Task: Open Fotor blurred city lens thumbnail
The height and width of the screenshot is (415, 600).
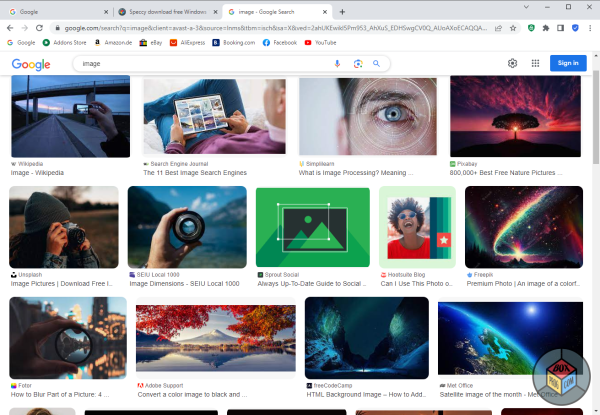Action: (x=68, y=338)
